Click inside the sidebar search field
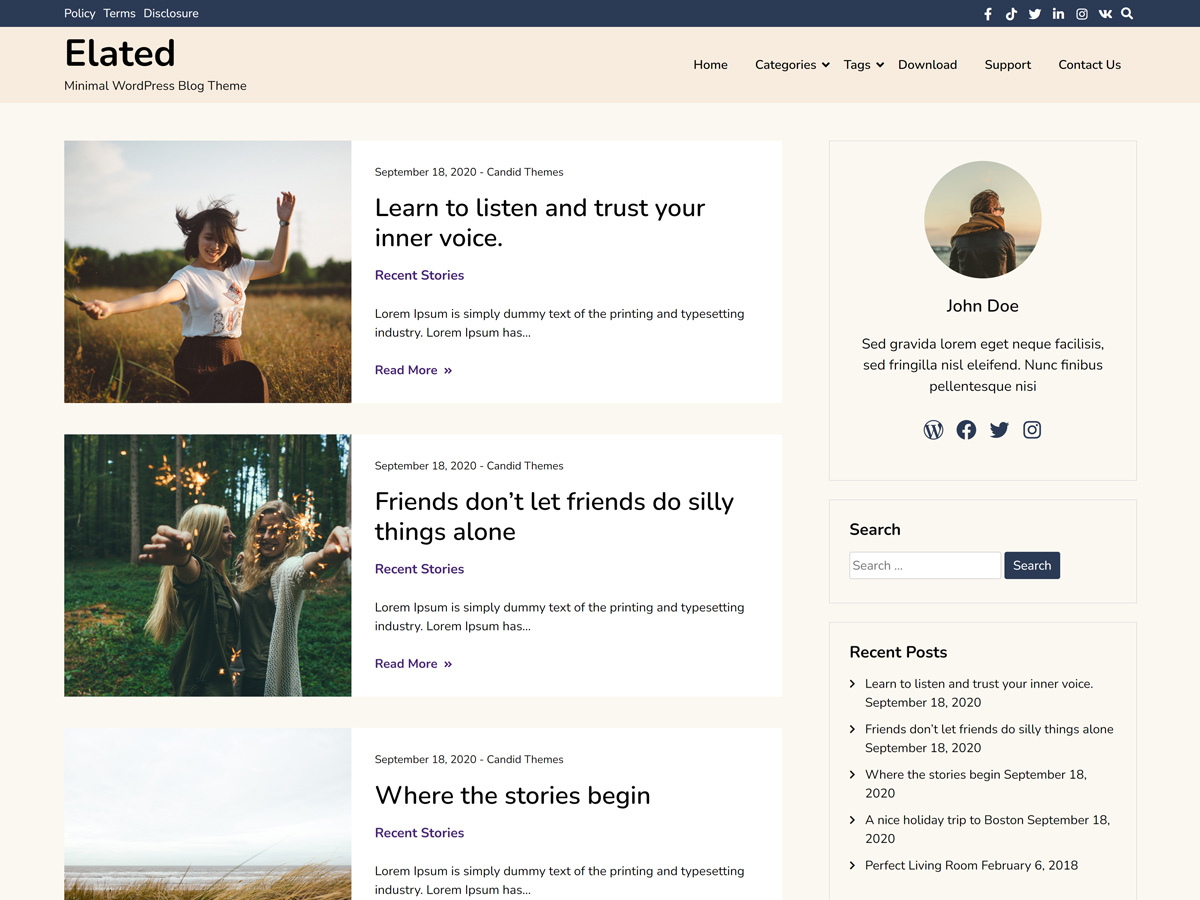Image resolution: width=1200 pixels, height=900 pixels. coord(924,565)
